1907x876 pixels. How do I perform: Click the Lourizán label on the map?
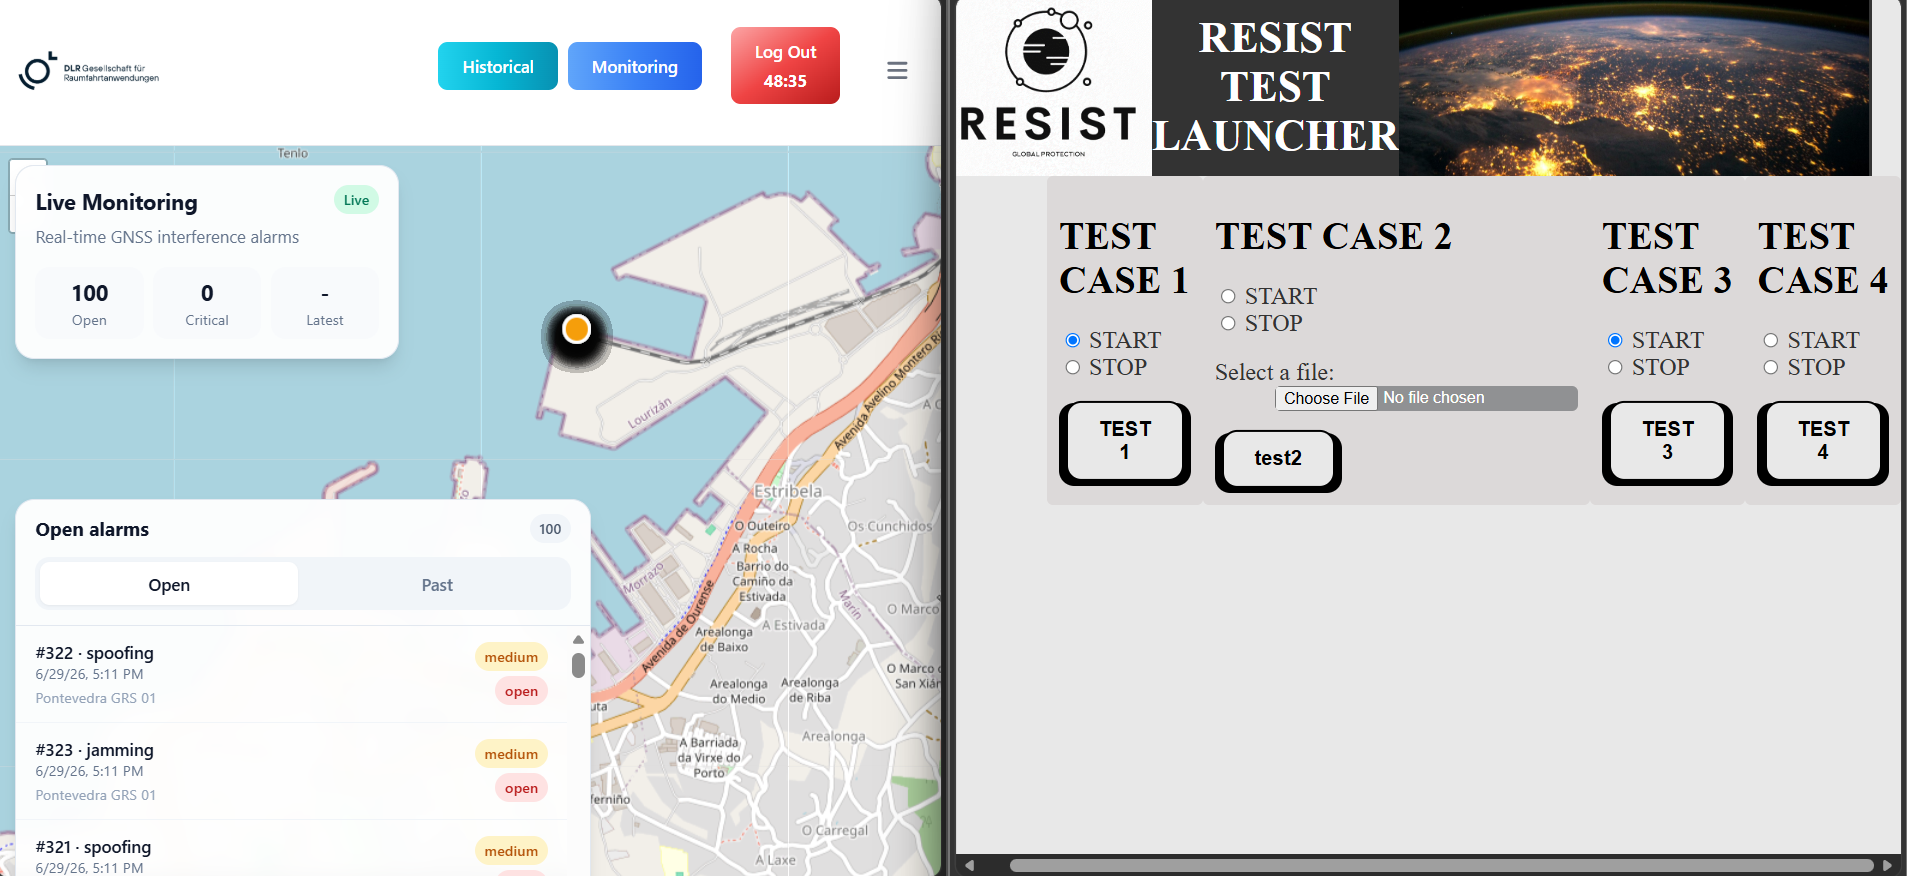650,412
